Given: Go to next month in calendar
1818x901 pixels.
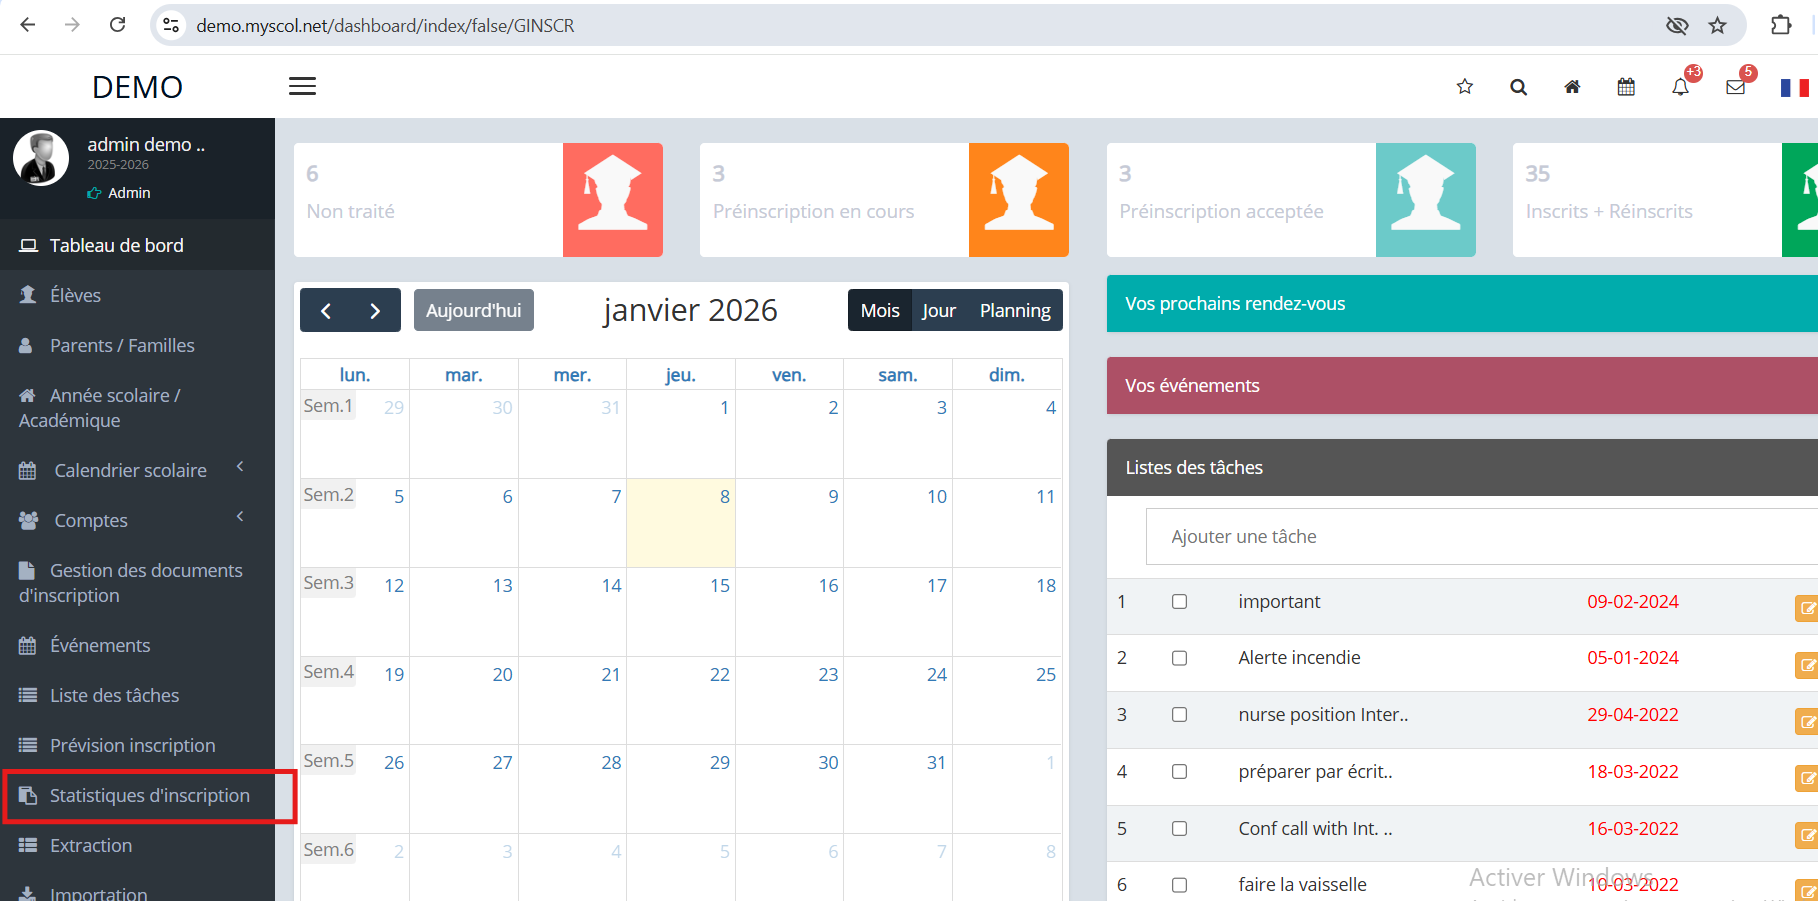Looking at the screenshot, I should [375, 311].
